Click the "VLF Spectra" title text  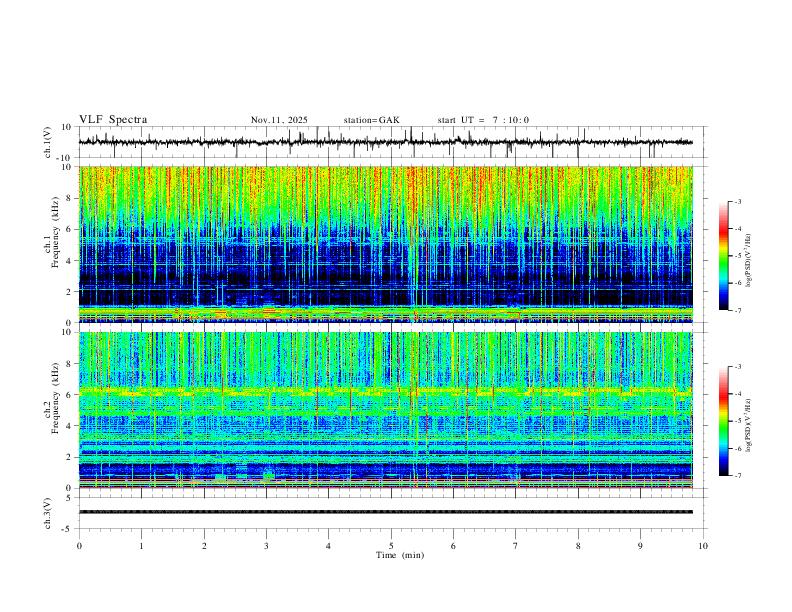[x=113, y=120]
